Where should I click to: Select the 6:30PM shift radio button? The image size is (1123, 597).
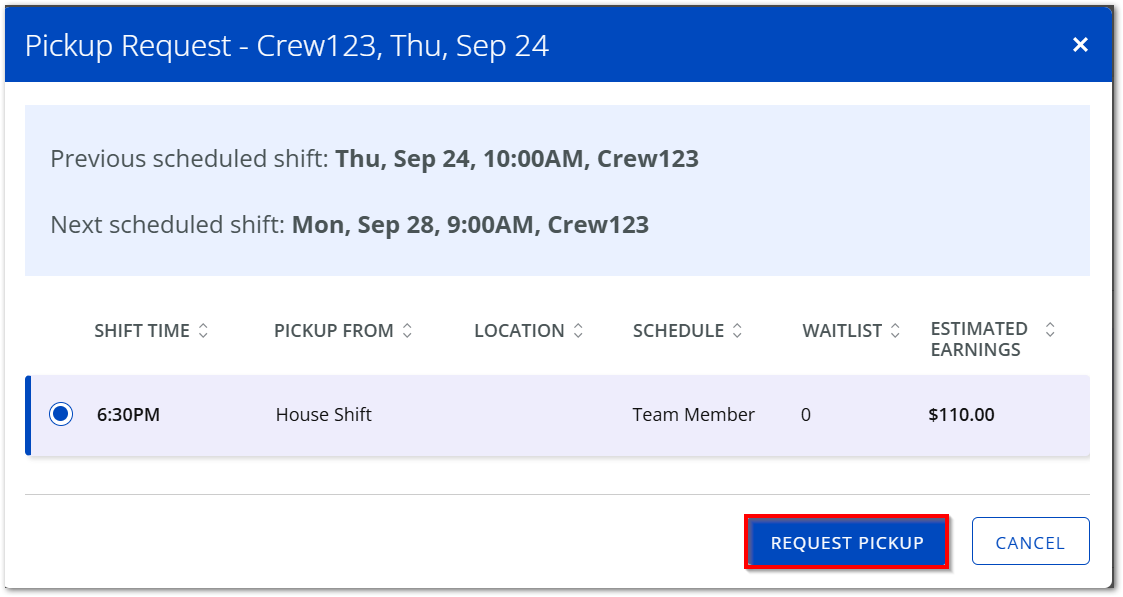[61, 414]
